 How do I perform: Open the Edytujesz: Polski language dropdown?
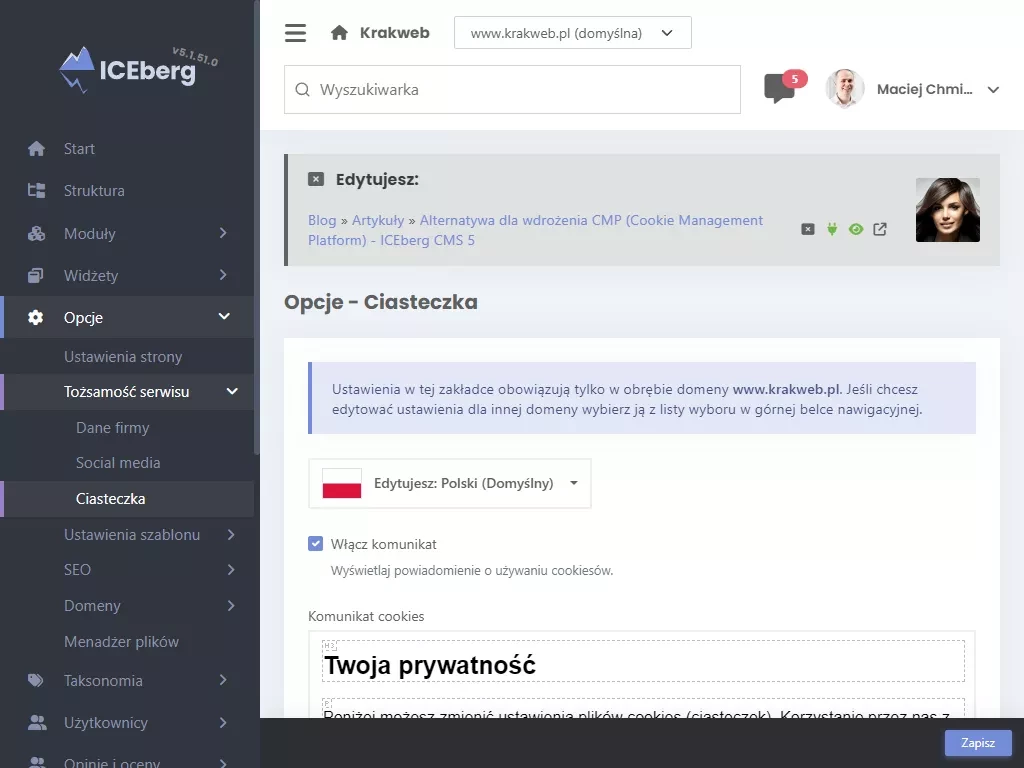tap(450, 483)
